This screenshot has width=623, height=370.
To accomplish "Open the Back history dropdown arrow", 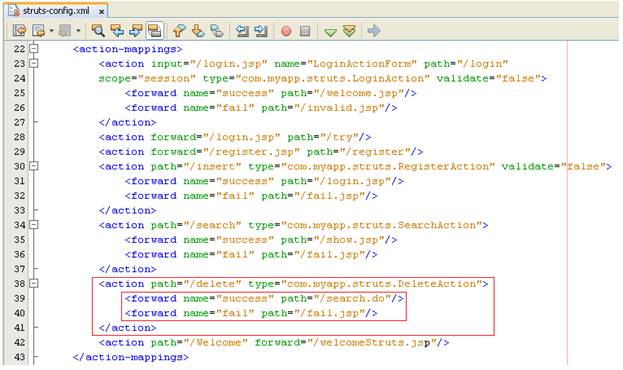I will click(52, 31).
